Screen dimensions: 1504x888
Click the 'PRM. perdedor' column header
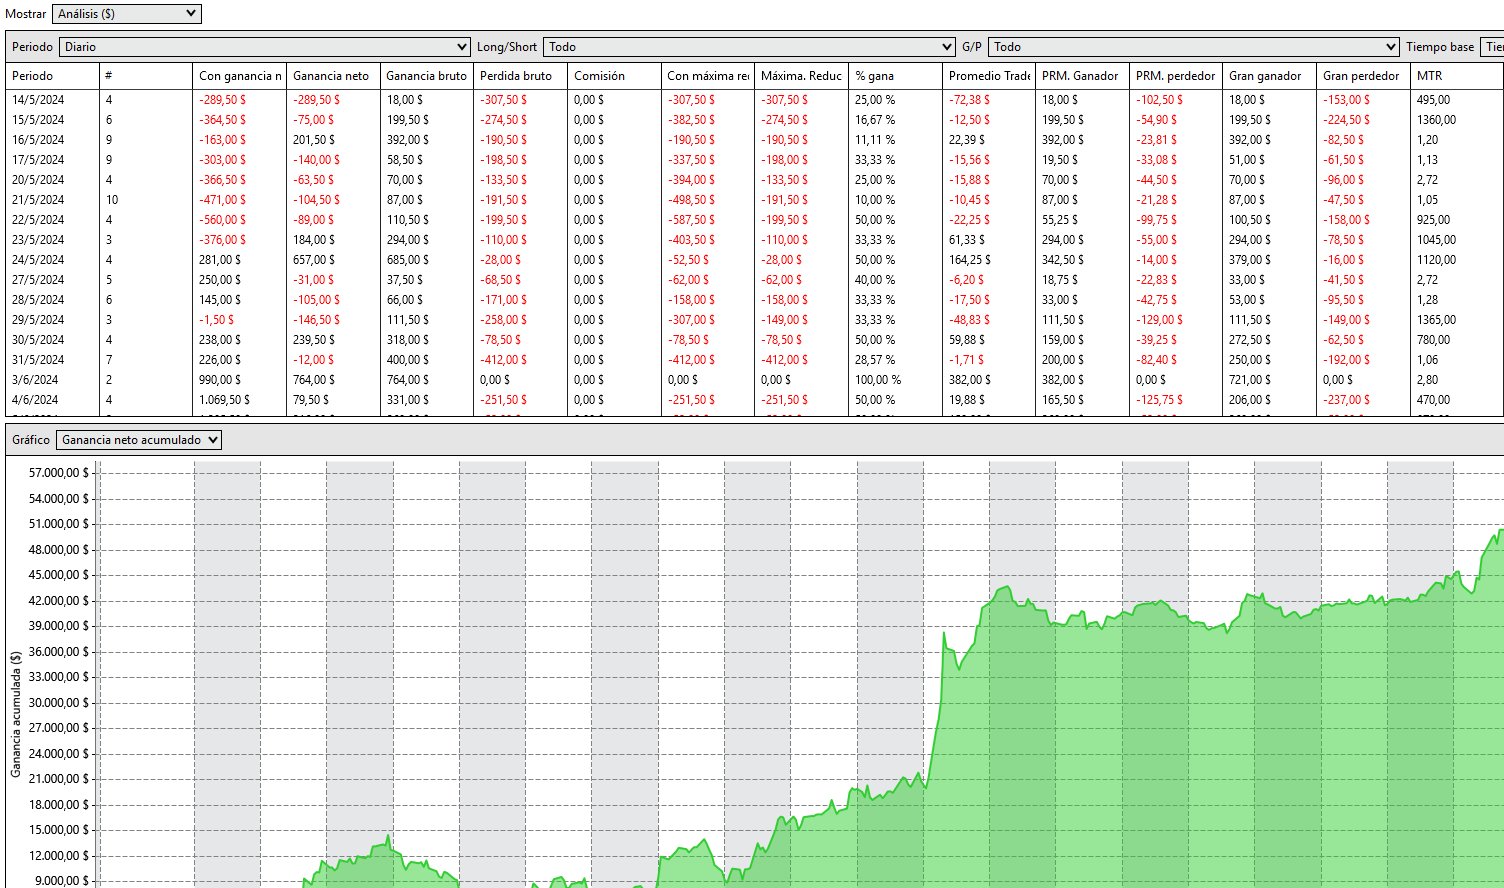click(x=1176, y=76)
